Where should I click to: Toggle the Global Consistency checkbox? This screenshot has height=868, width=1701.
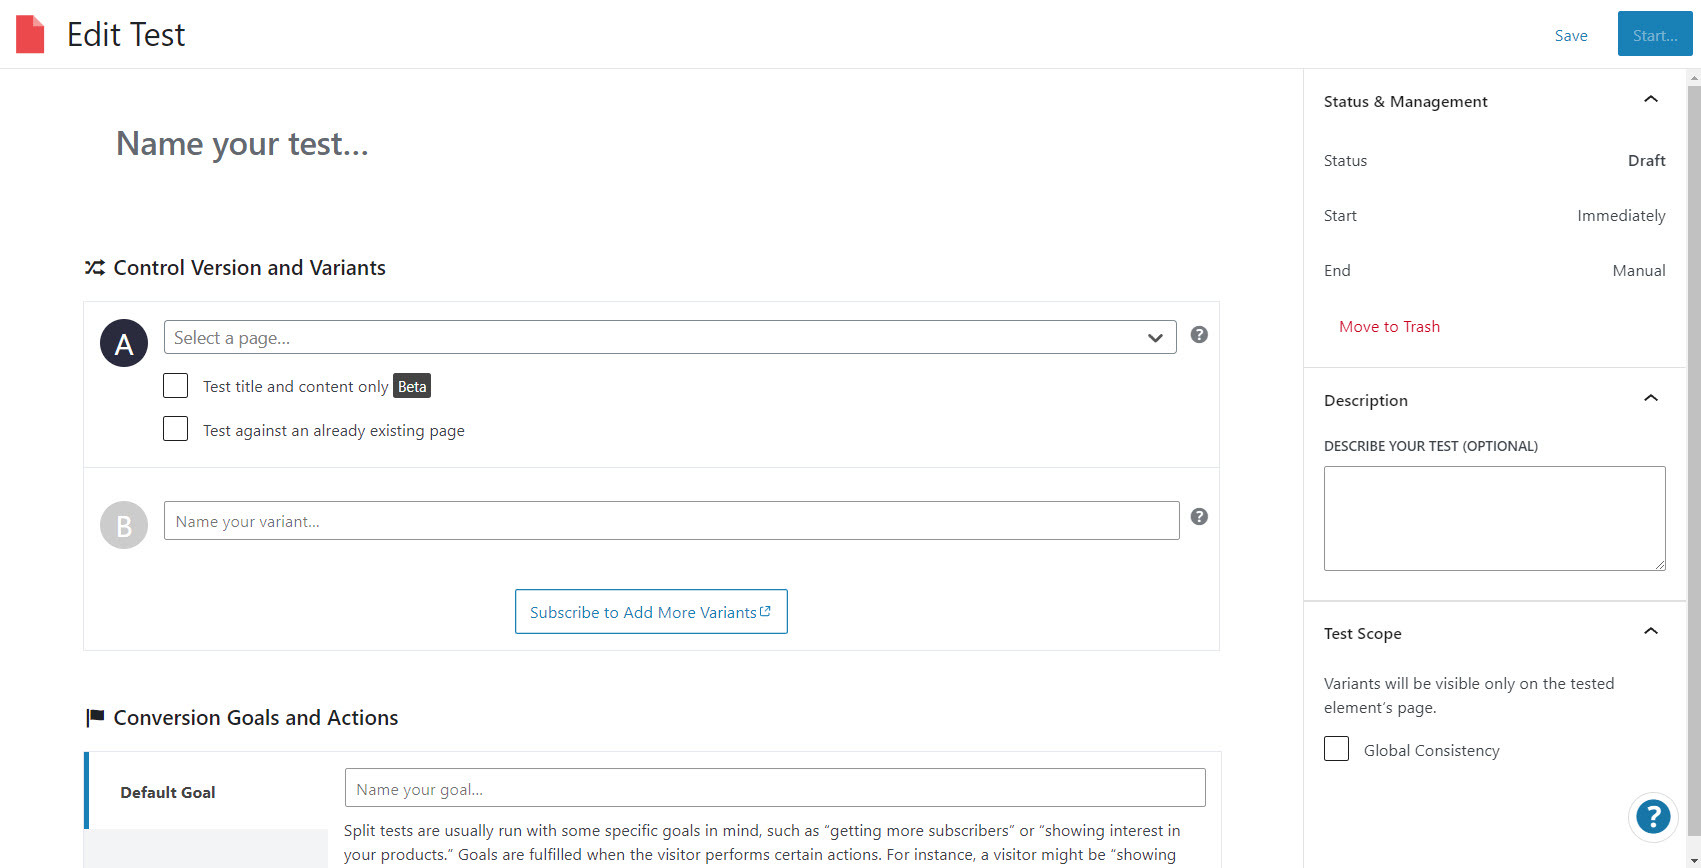click(x=1336, y=749)
